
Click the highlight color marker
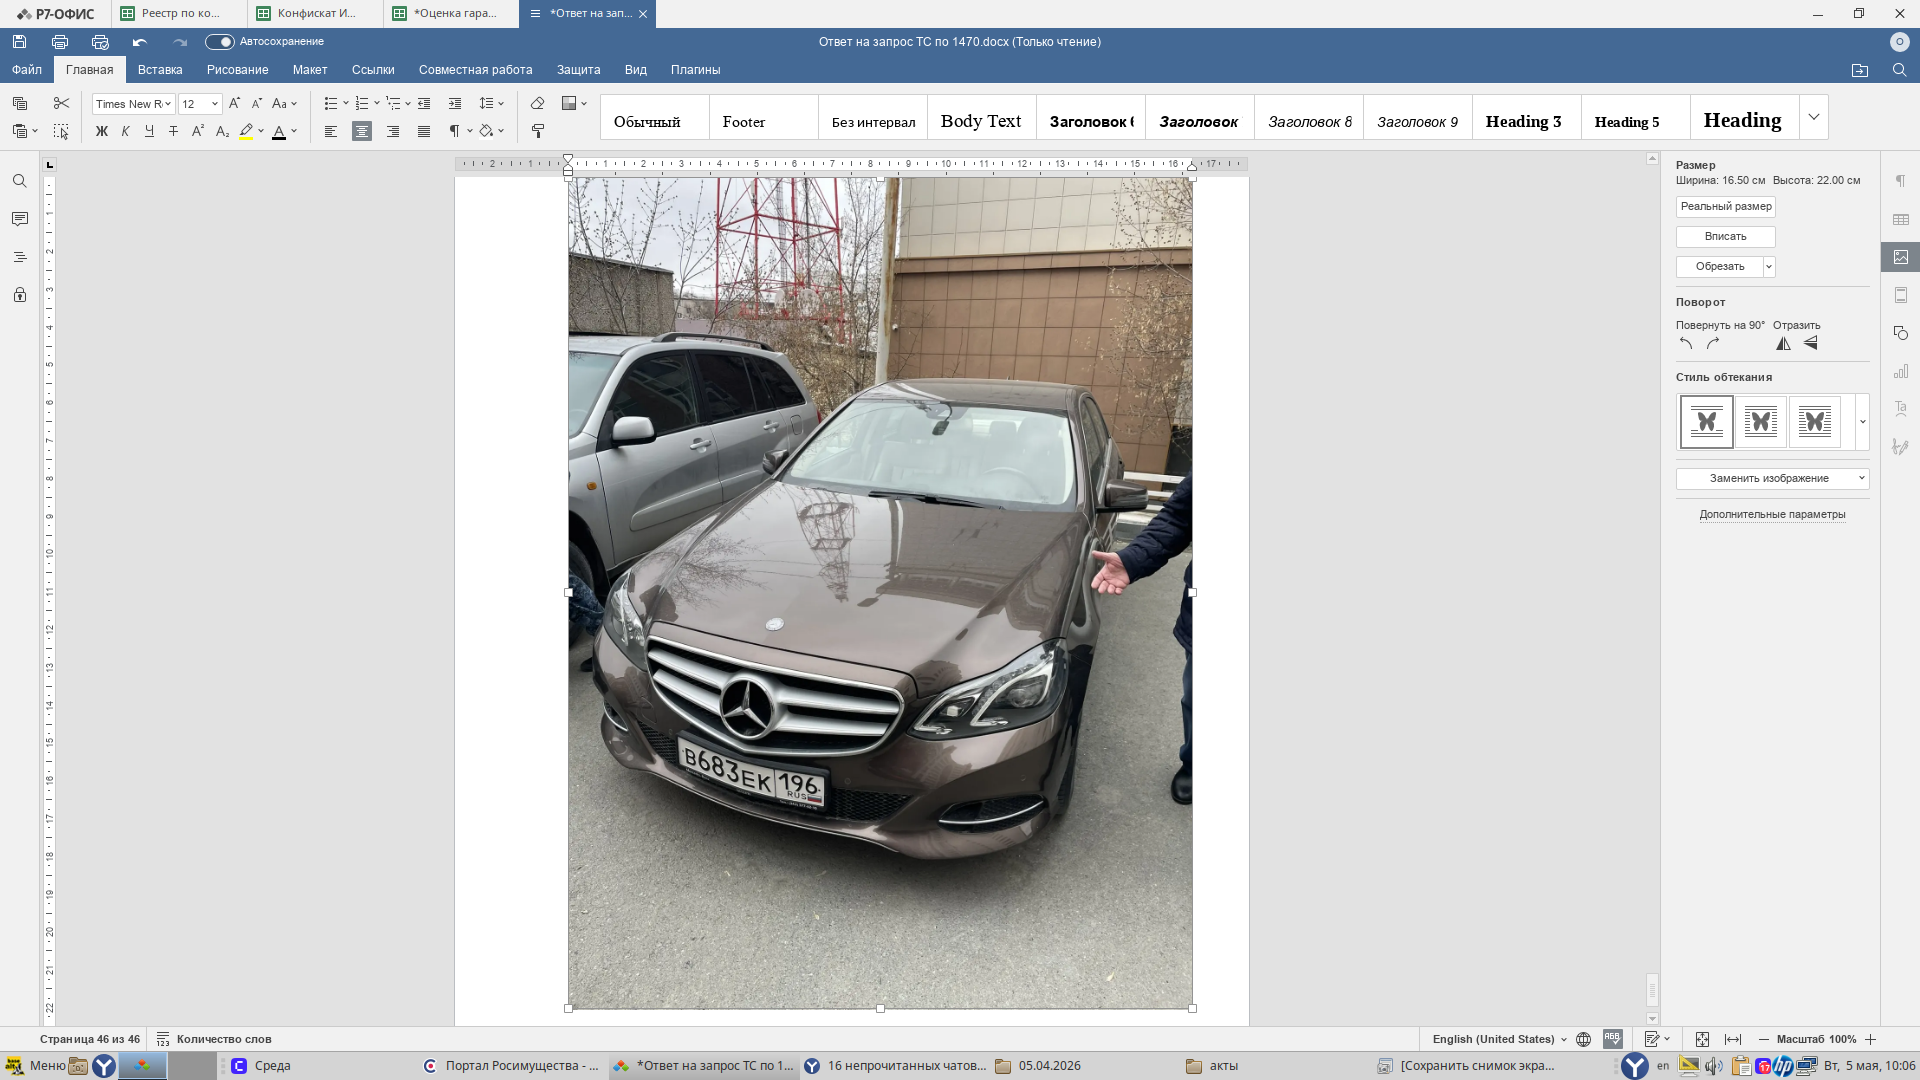[246, 131]
